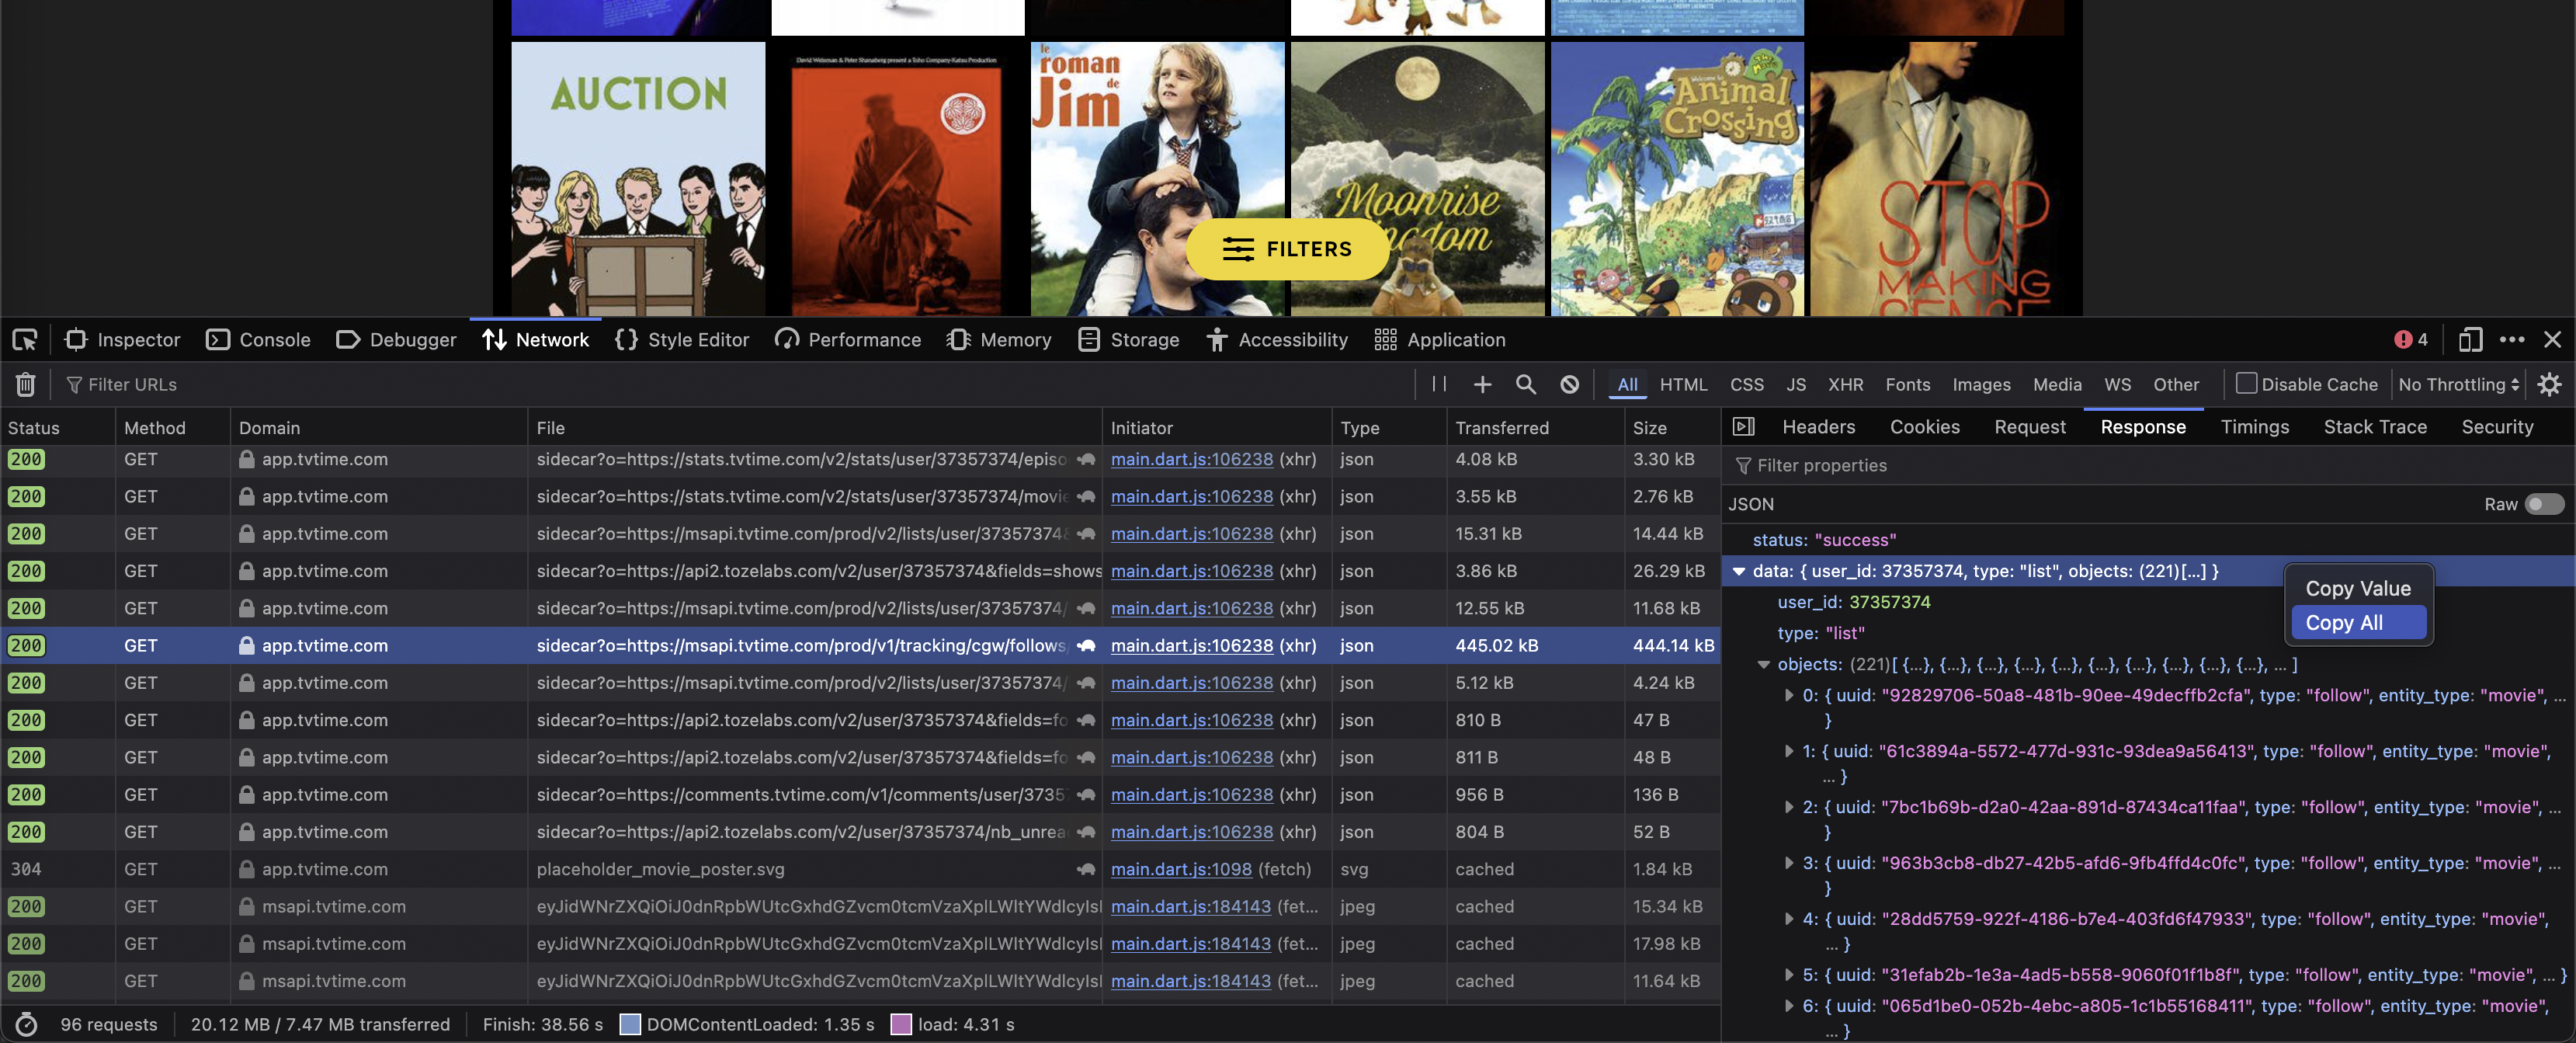Filter requests by WS type
The image size is (2576, 1043).
click(2117, 384)
